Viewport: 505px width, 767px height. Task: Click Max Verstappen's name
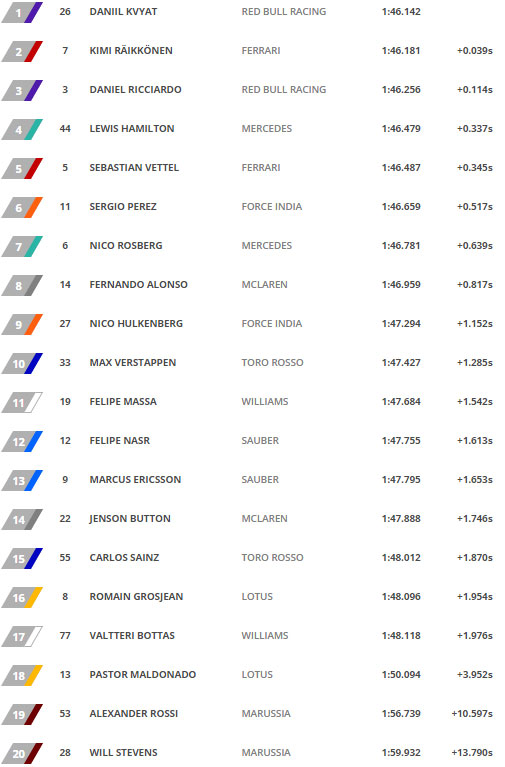pos(133,362)
